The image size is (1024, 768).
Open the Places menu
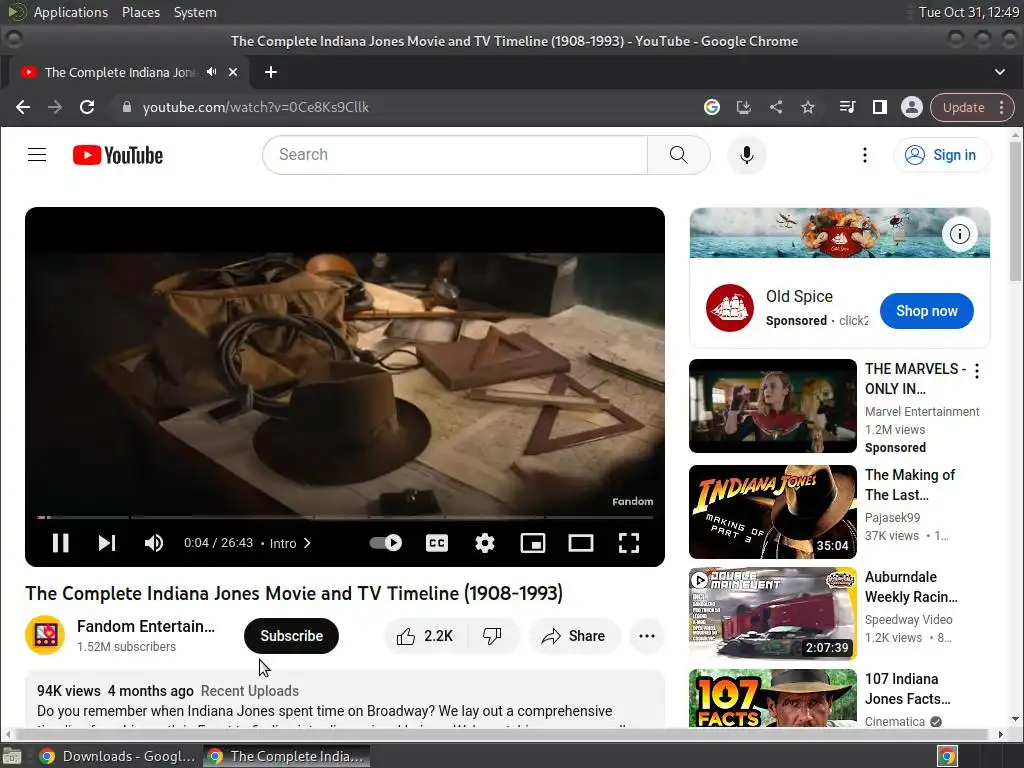pyautogui.click(x=141, y=12)
